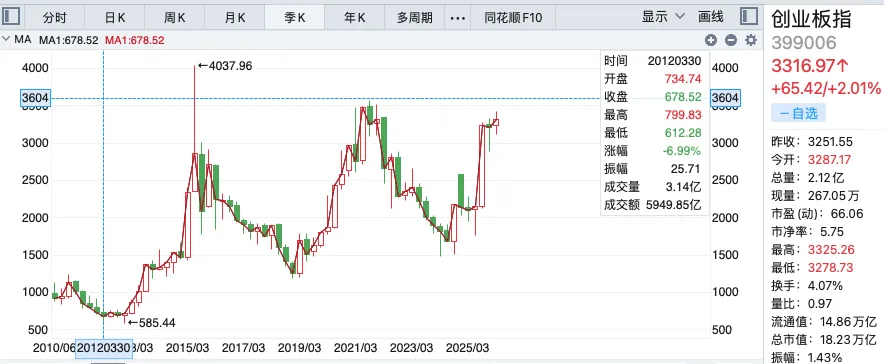The image size is (884, 364).
Task: Open the 显示 dropdown
Action: (x=664, y=17)
